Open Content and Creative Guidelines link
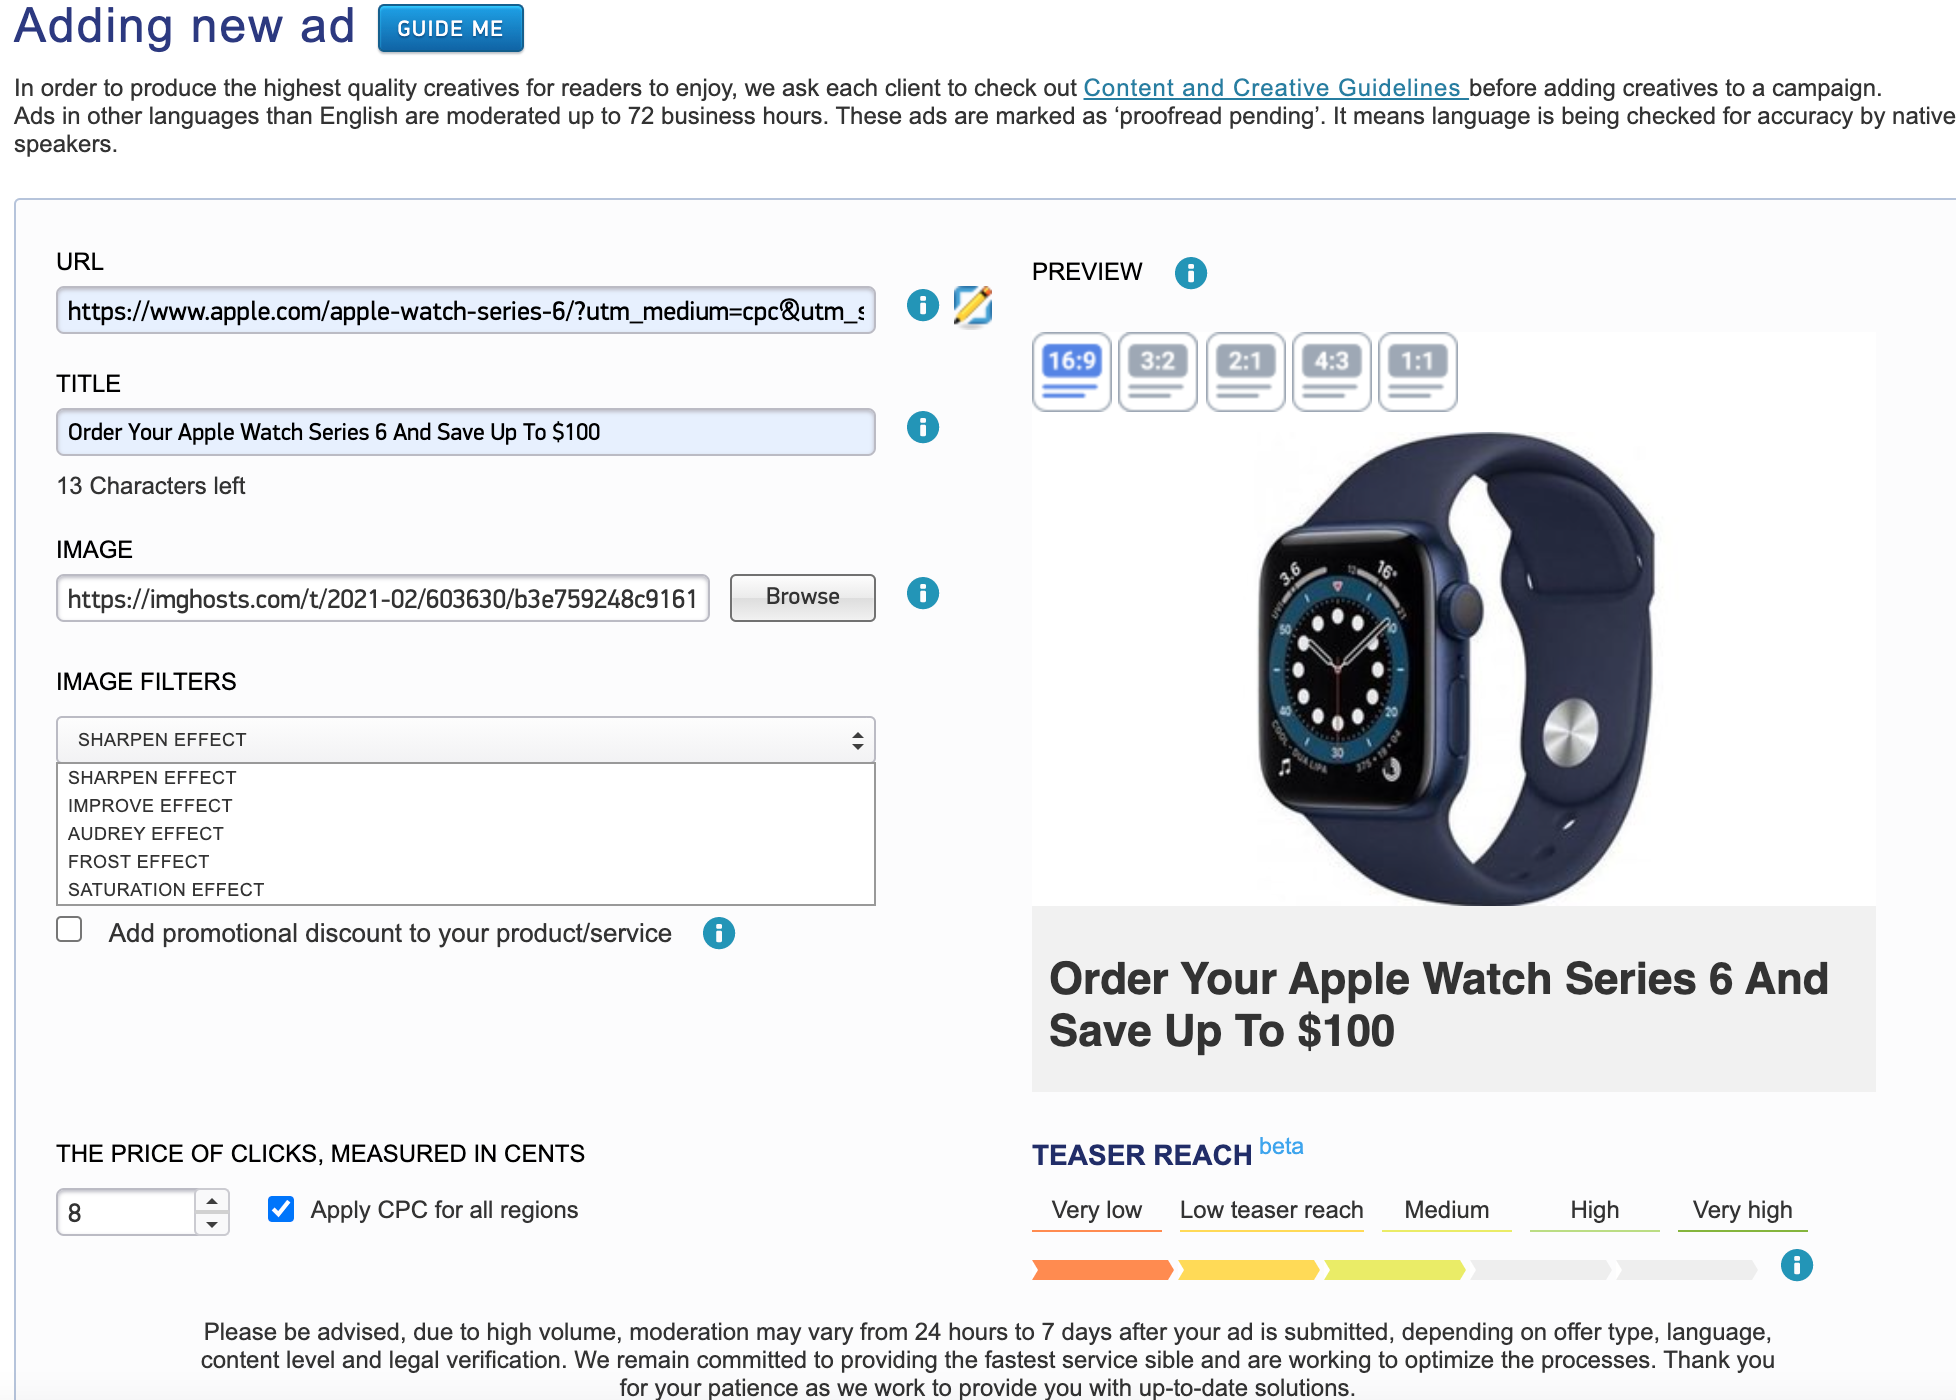This screenshot has width=1956, height=1400. (x=1274, y=88)
